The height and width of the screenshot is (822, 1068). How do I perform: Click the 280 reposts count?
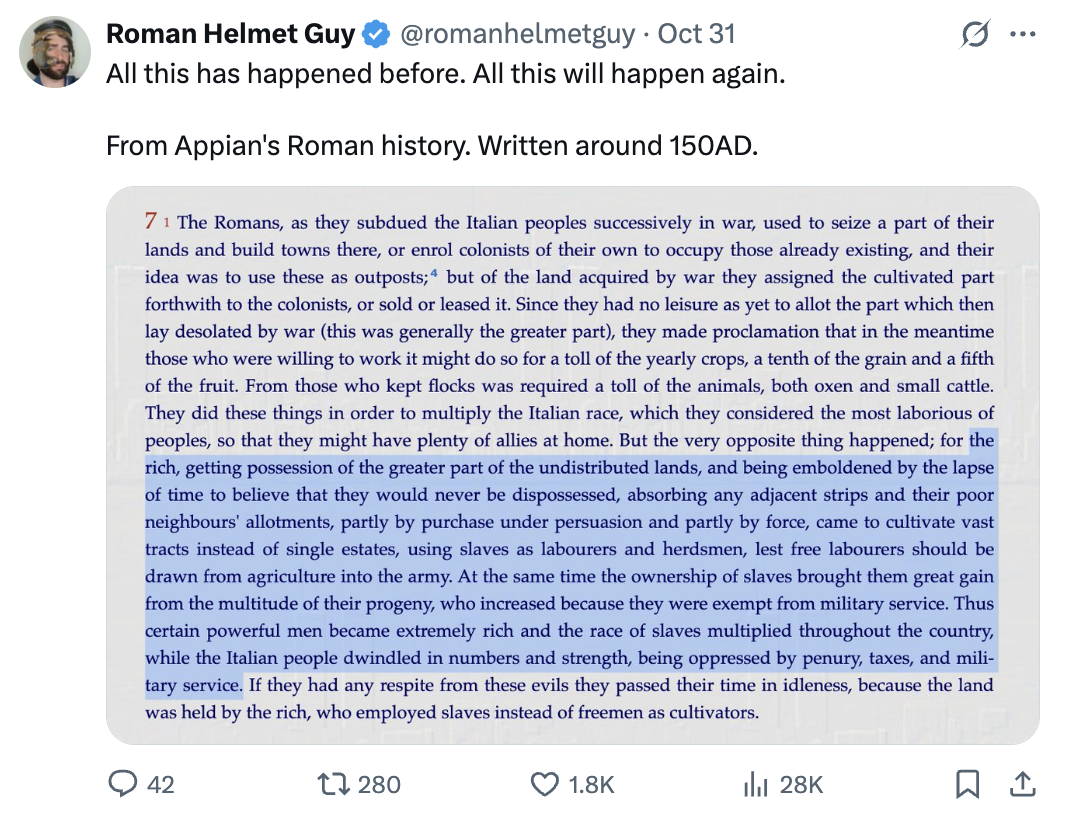[x=379, y=785]
